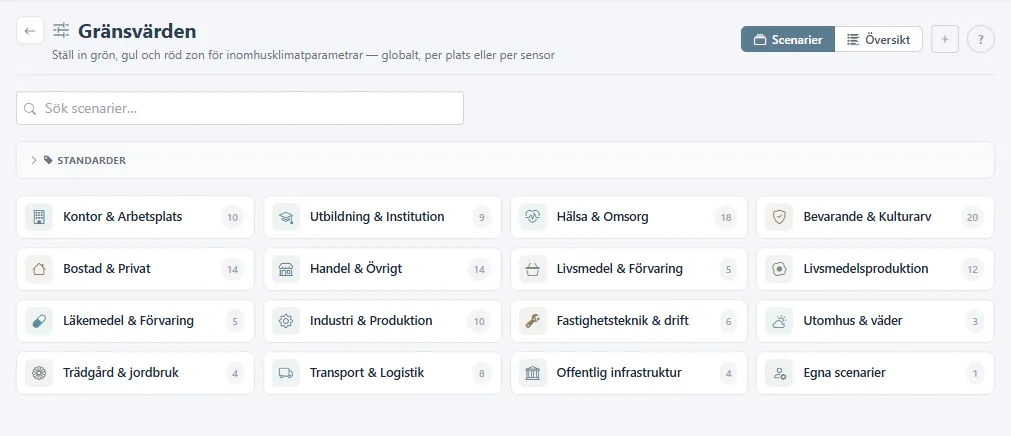Expand the STANDARDER section chevron
The height and width of the screenshot is (436, 1011).
34,160
